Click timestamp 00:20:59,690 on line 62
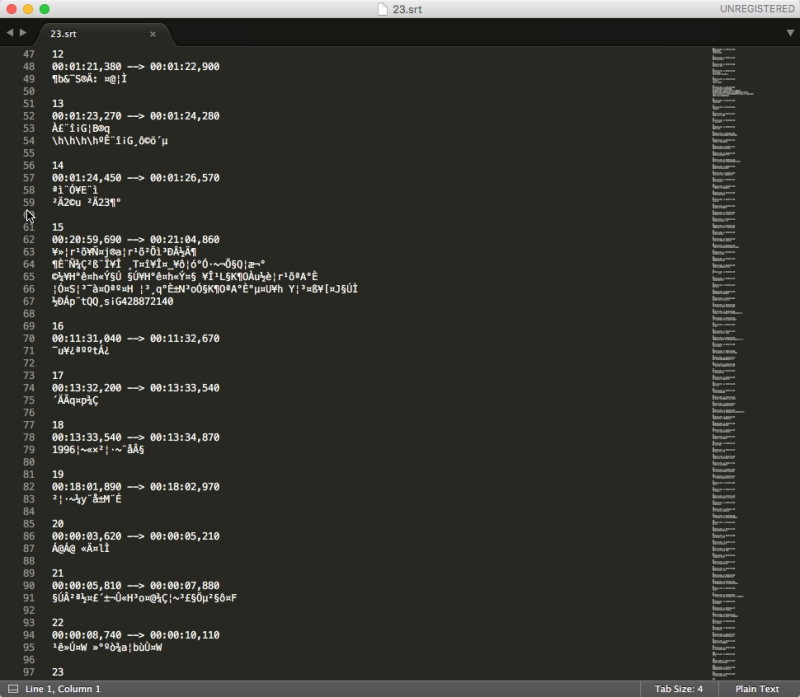The height and width of the screenshot is (697, 800). (x=87, y=239)
